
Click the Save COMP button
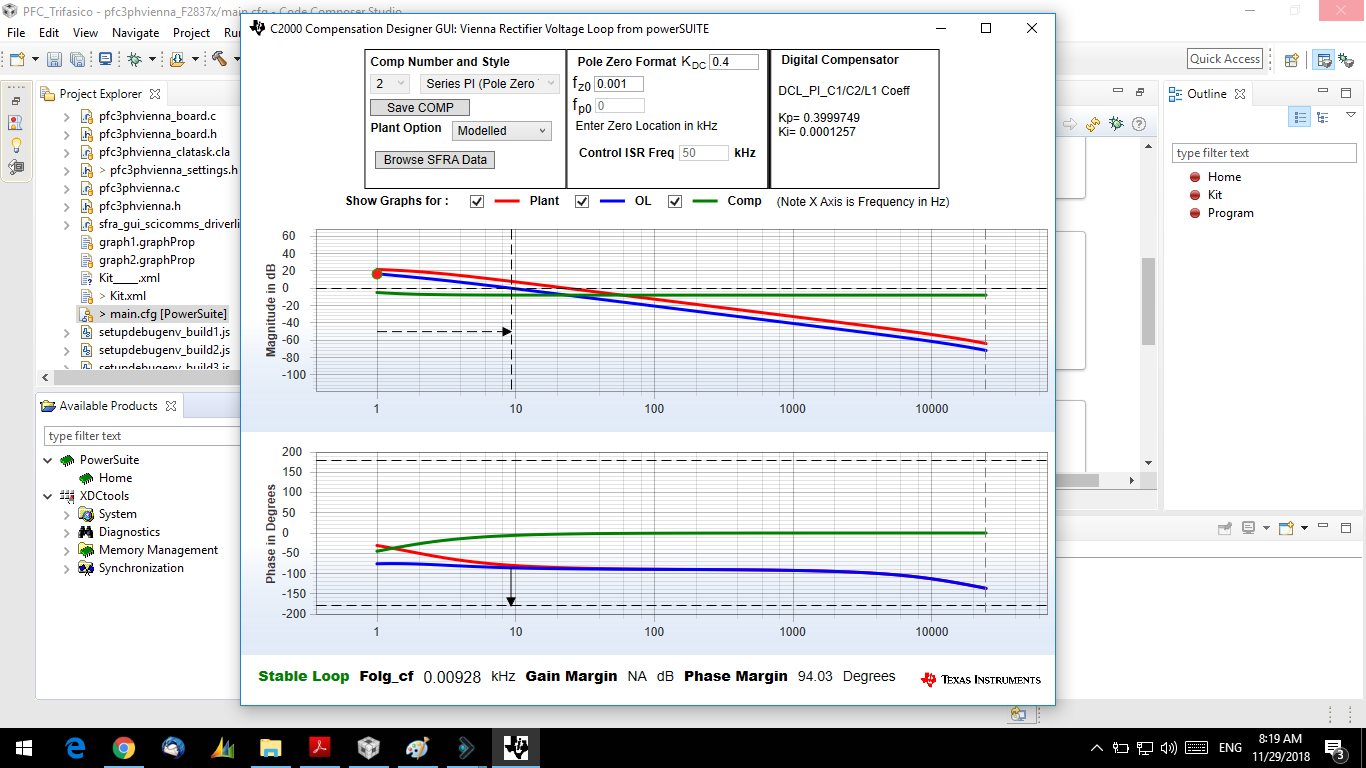pyautogui.click(x=419, y=107)
